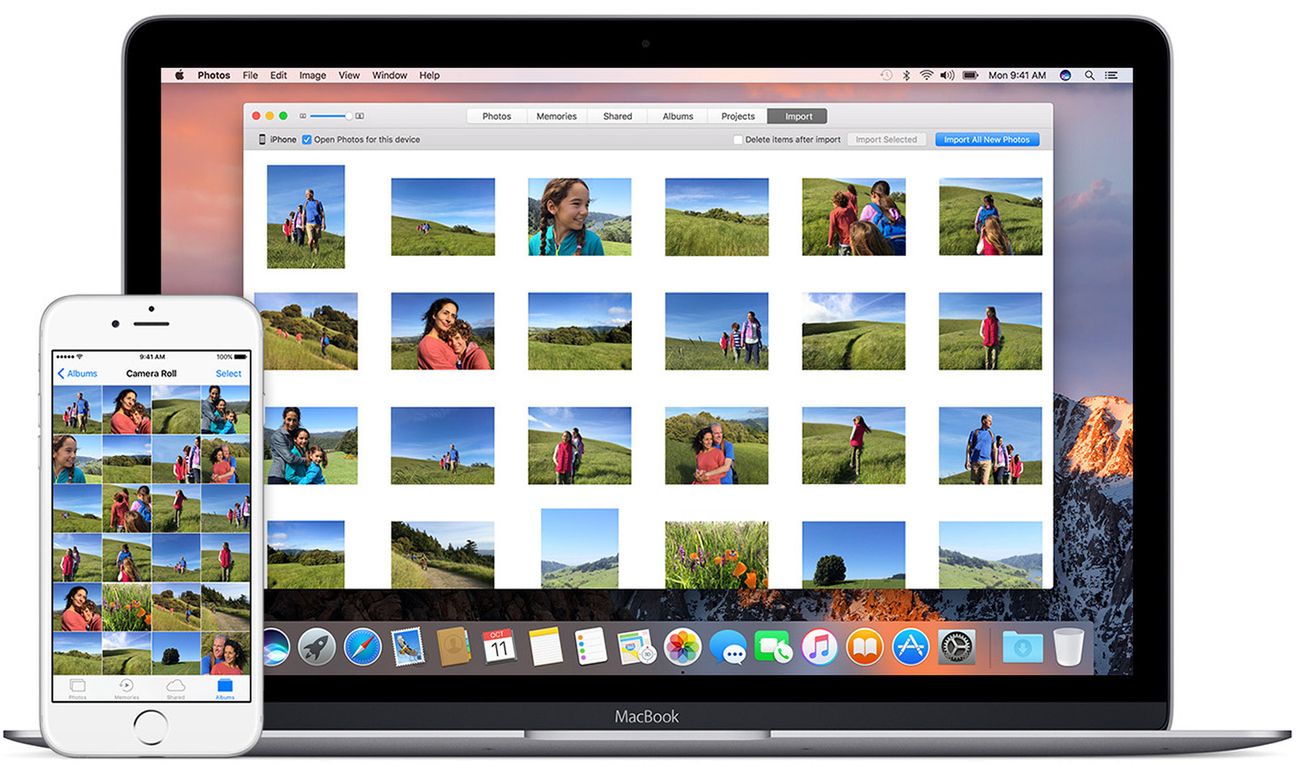Open Spotlight search magnifier
Screen dimensions: 1296x764
click(1090, 75)
